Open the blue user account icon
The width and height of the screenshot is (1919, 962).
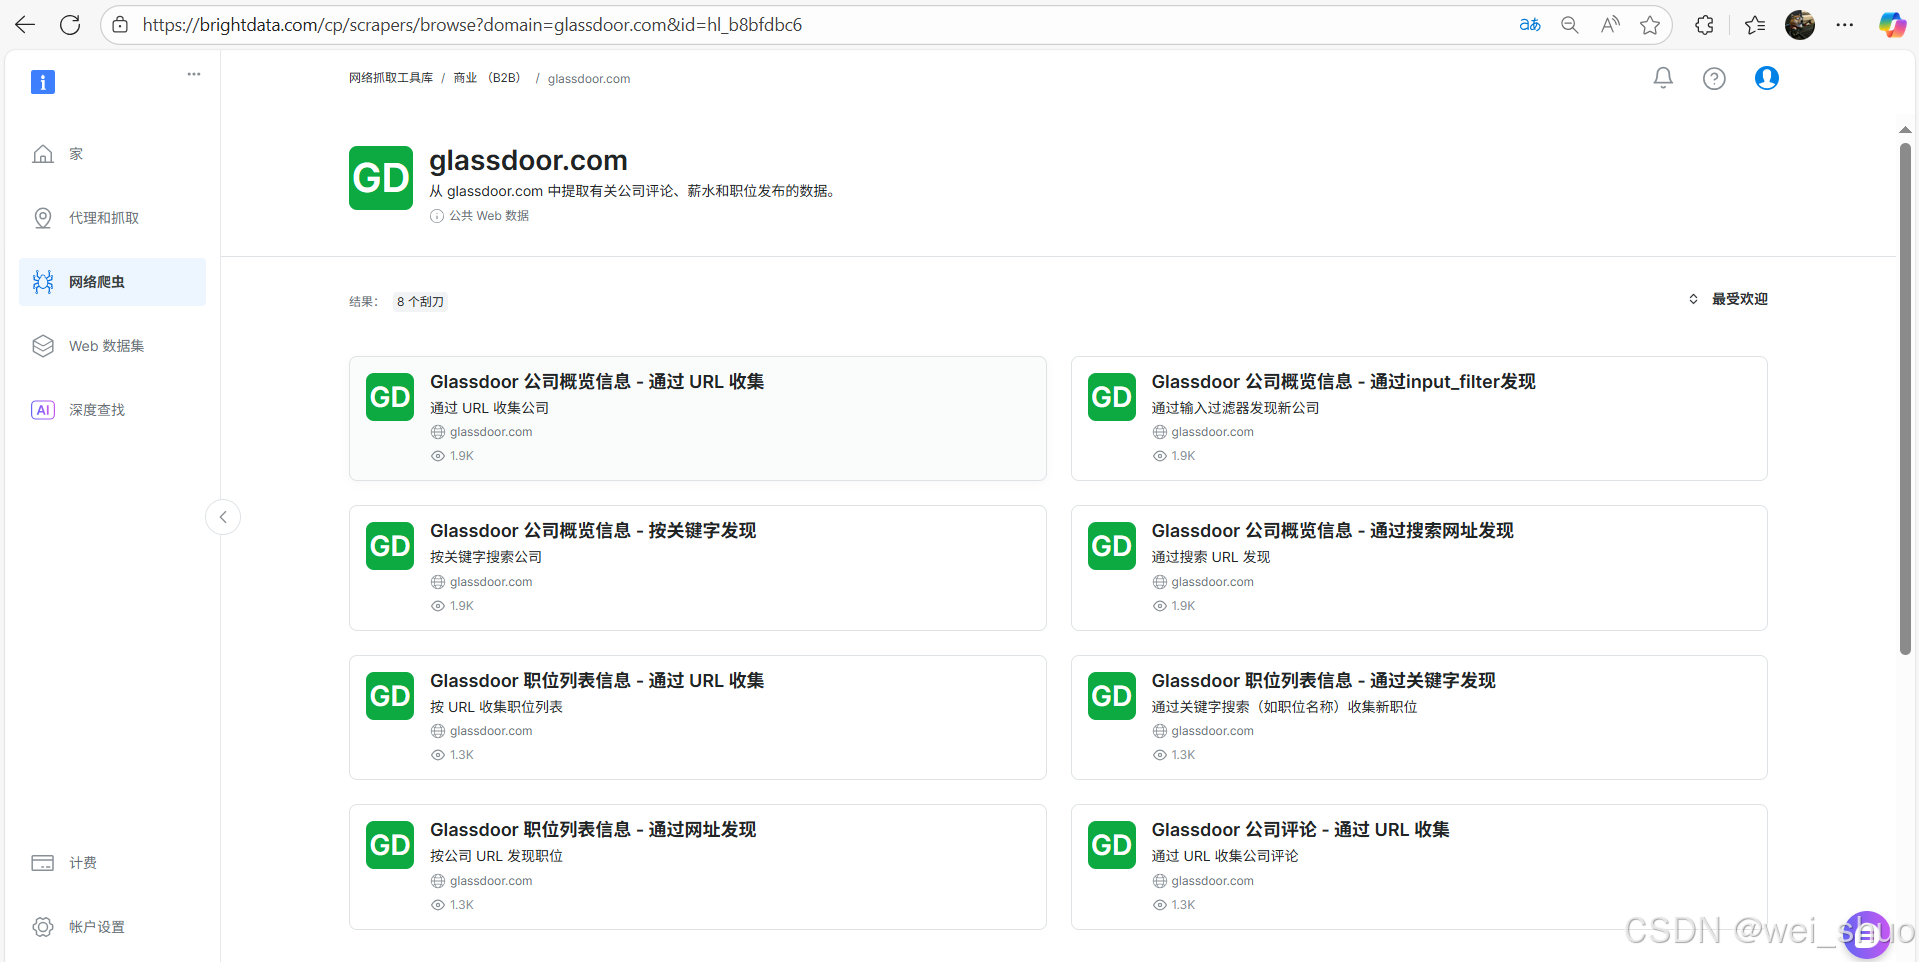[x=1767, y=78]
